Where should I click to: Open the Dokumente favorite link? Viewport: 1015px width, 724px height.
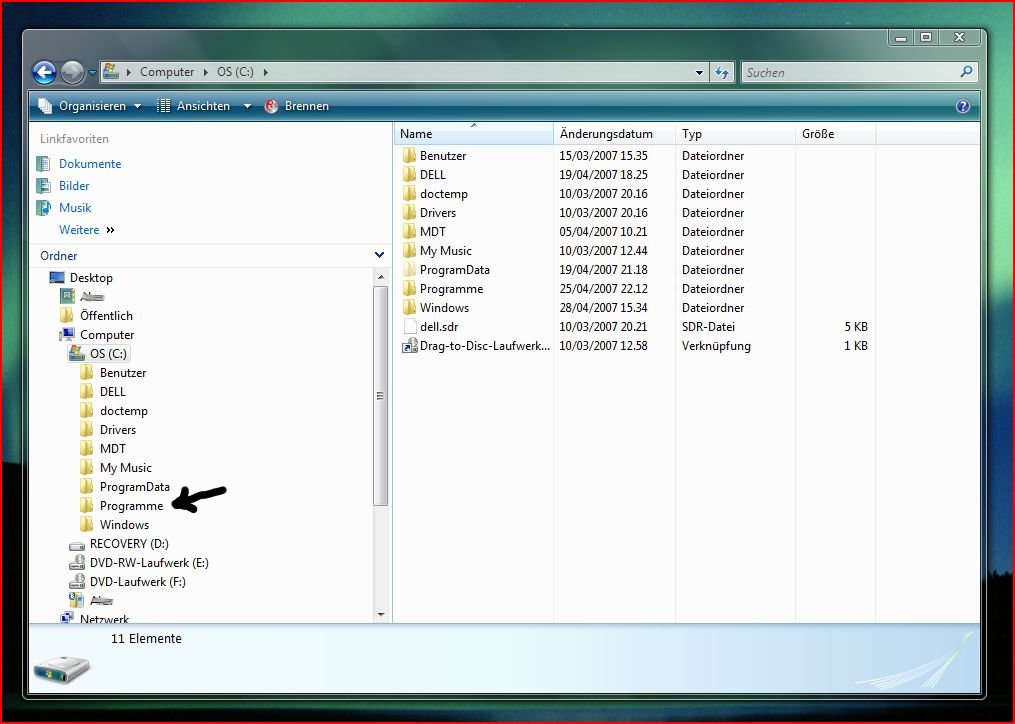(90, 164)
